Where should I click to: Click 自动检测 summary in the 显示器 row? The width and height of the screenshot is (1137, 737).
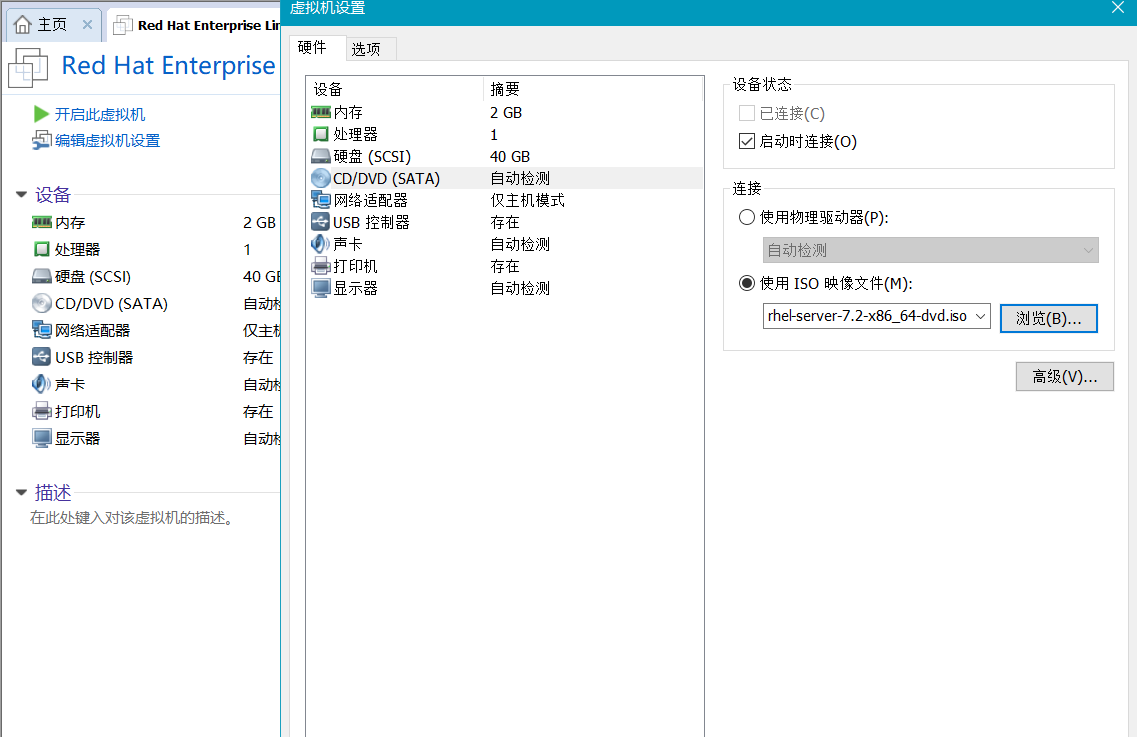(x=520, y=288)
